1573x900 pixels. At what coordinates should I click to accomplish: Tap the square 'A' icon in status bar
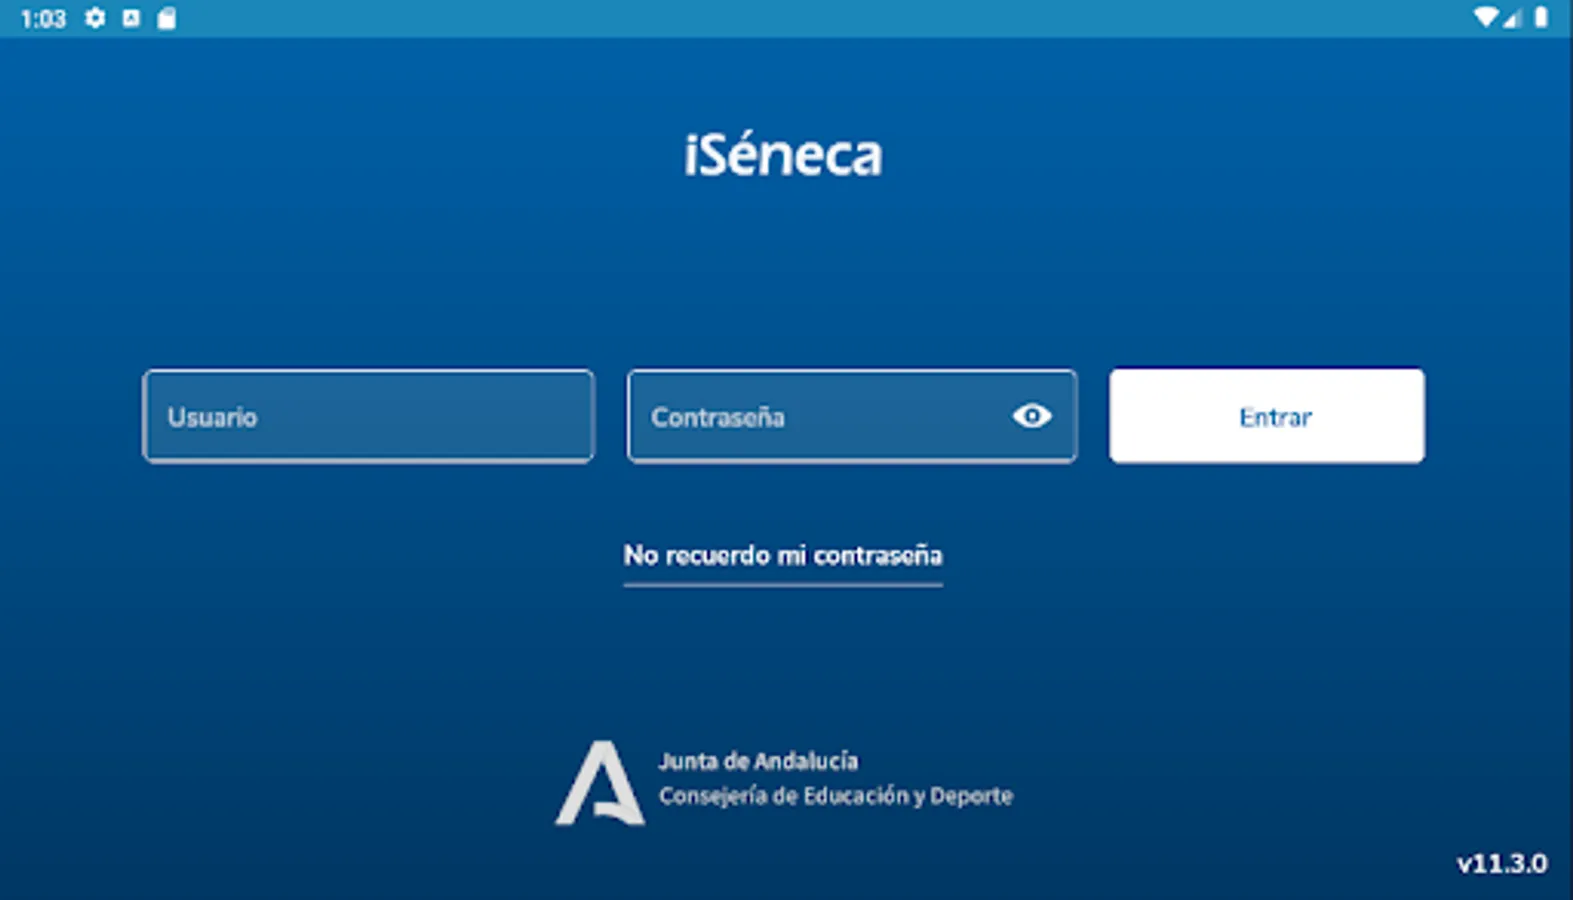click(x=131, y=18)
